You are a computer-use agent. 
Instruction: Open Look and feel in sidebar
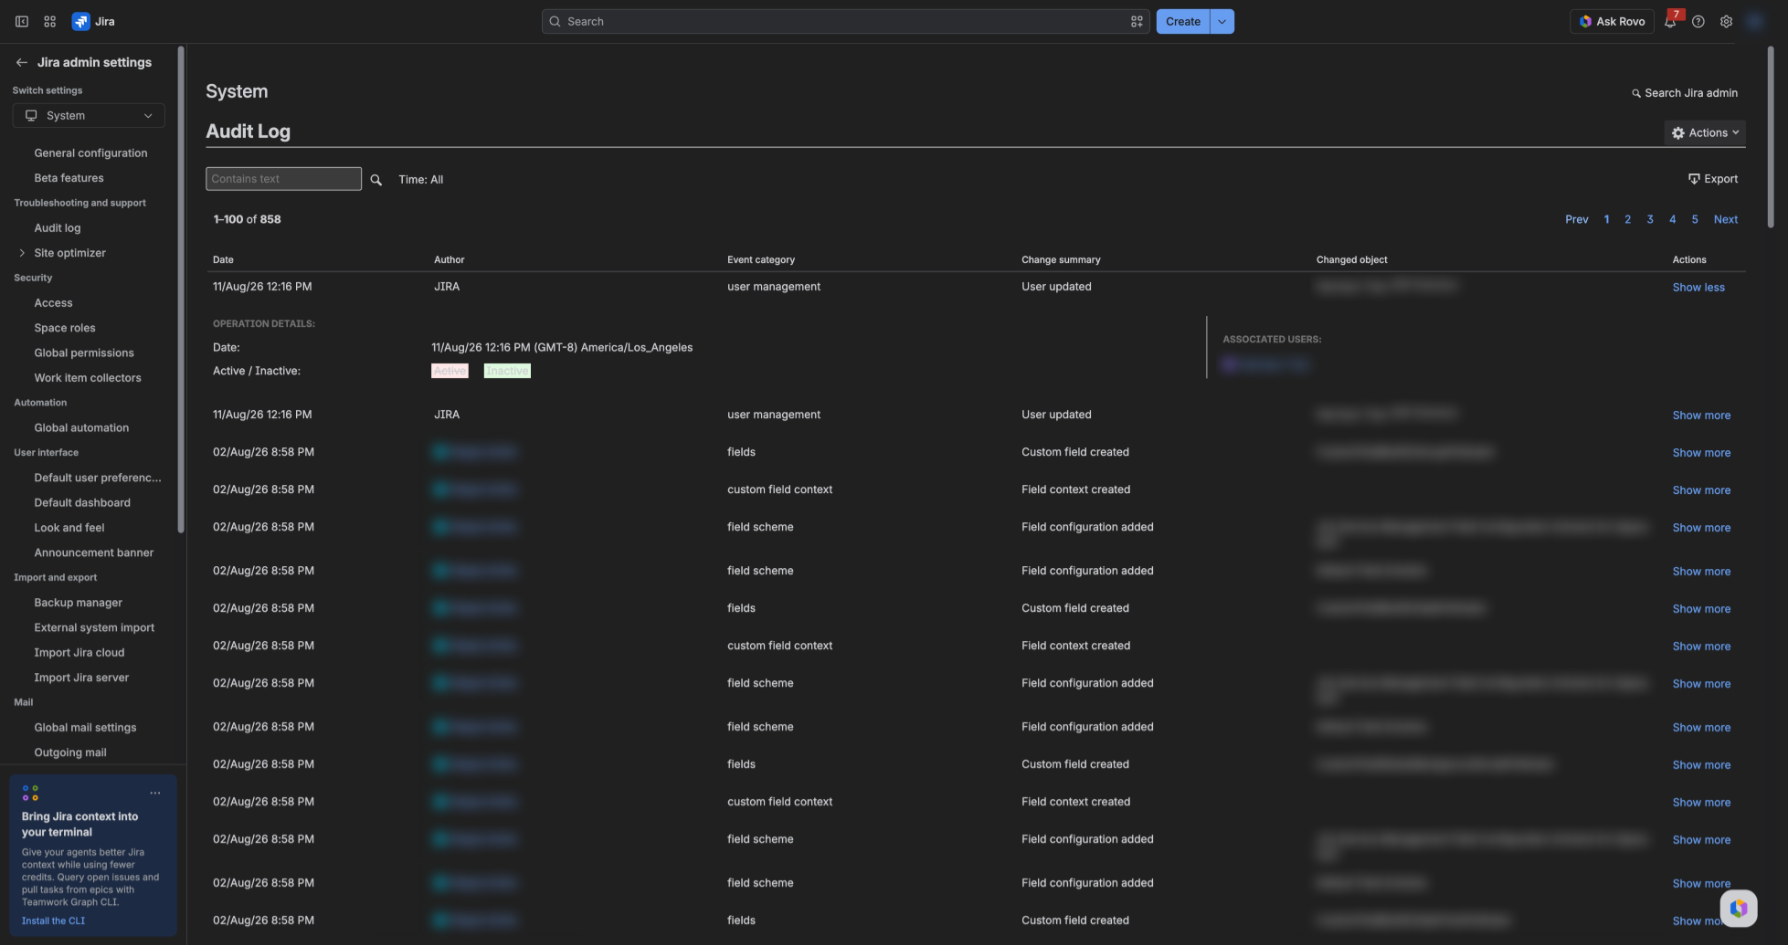pos(69,528)
